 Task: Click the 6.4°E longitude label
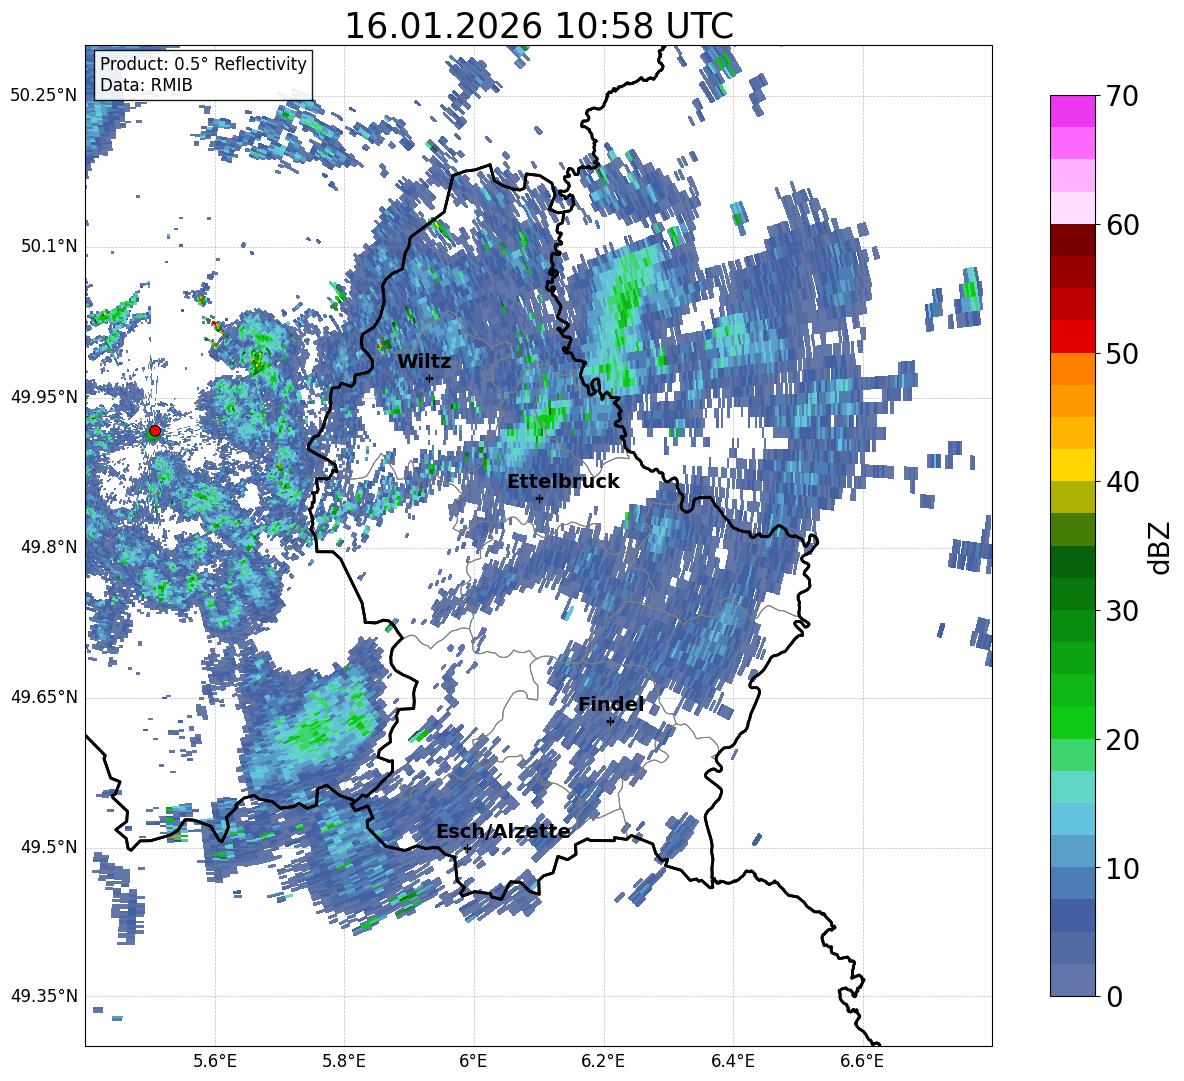click(x=732, y=1062)
